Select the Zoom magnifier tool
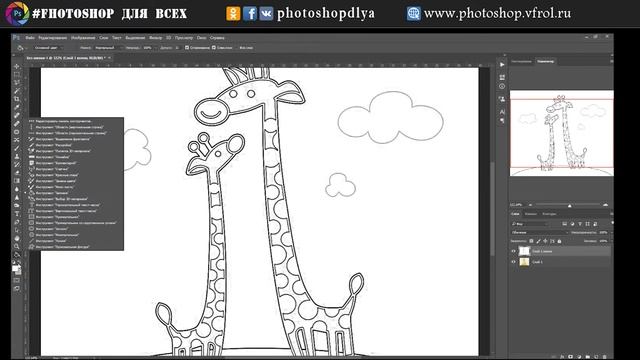The image size is (640, 360). pyautogui.click(x=17, y=247)
